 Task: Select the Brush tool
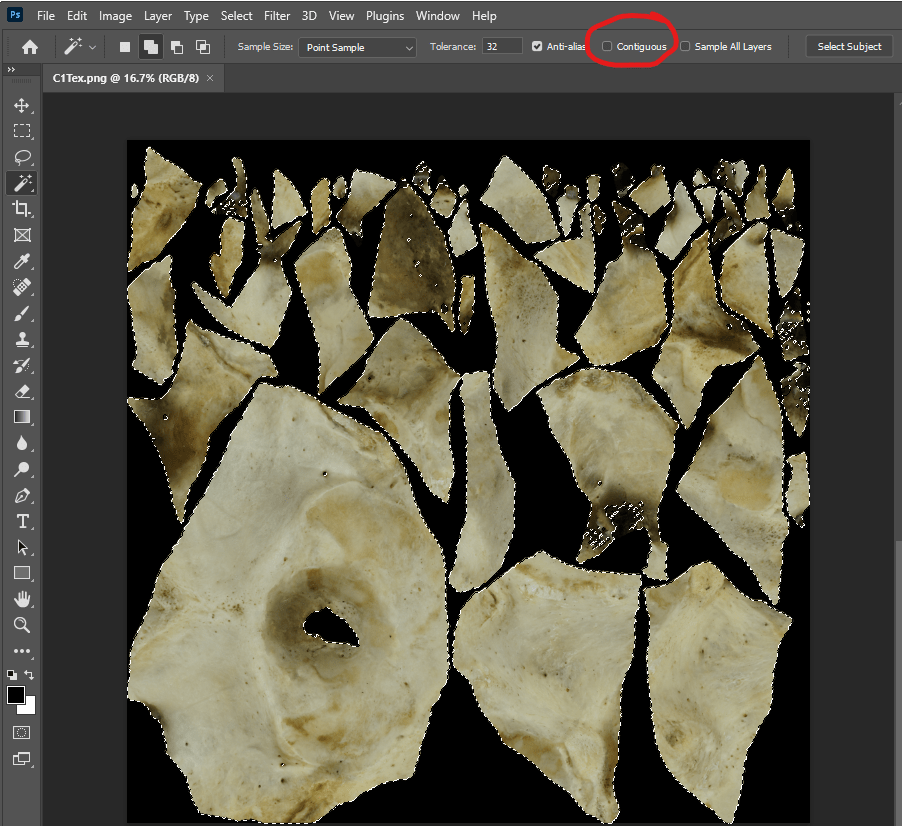click(21, 313)
